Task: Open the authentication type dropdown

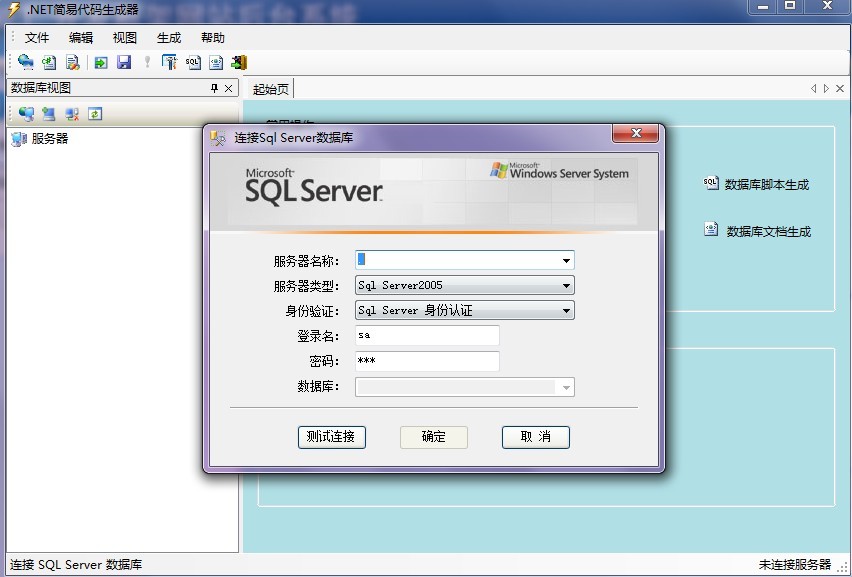Action: pos(566,311)
